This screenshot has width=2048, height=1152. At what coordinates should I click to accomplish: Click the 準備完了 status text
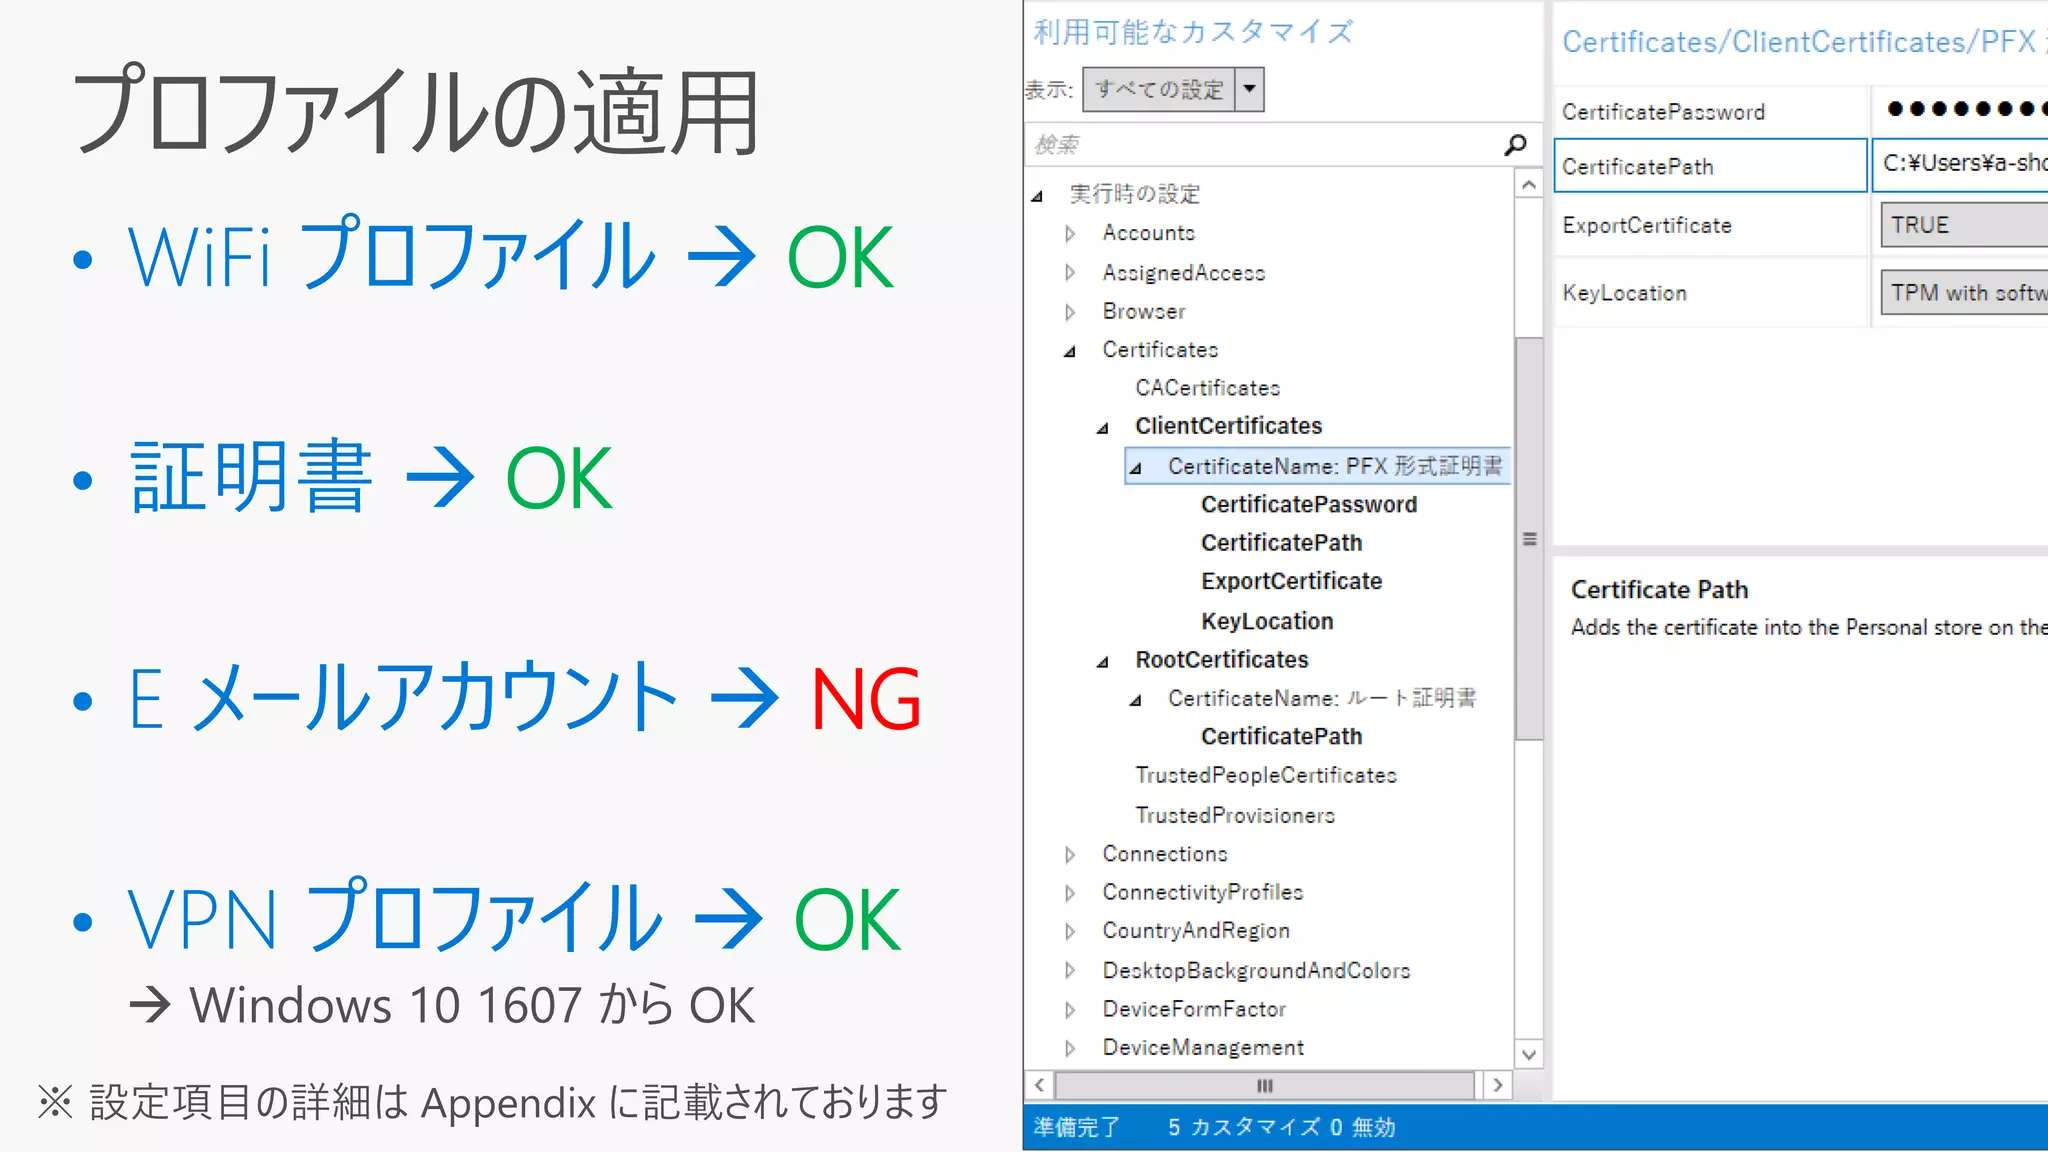pos(1076,1127)
